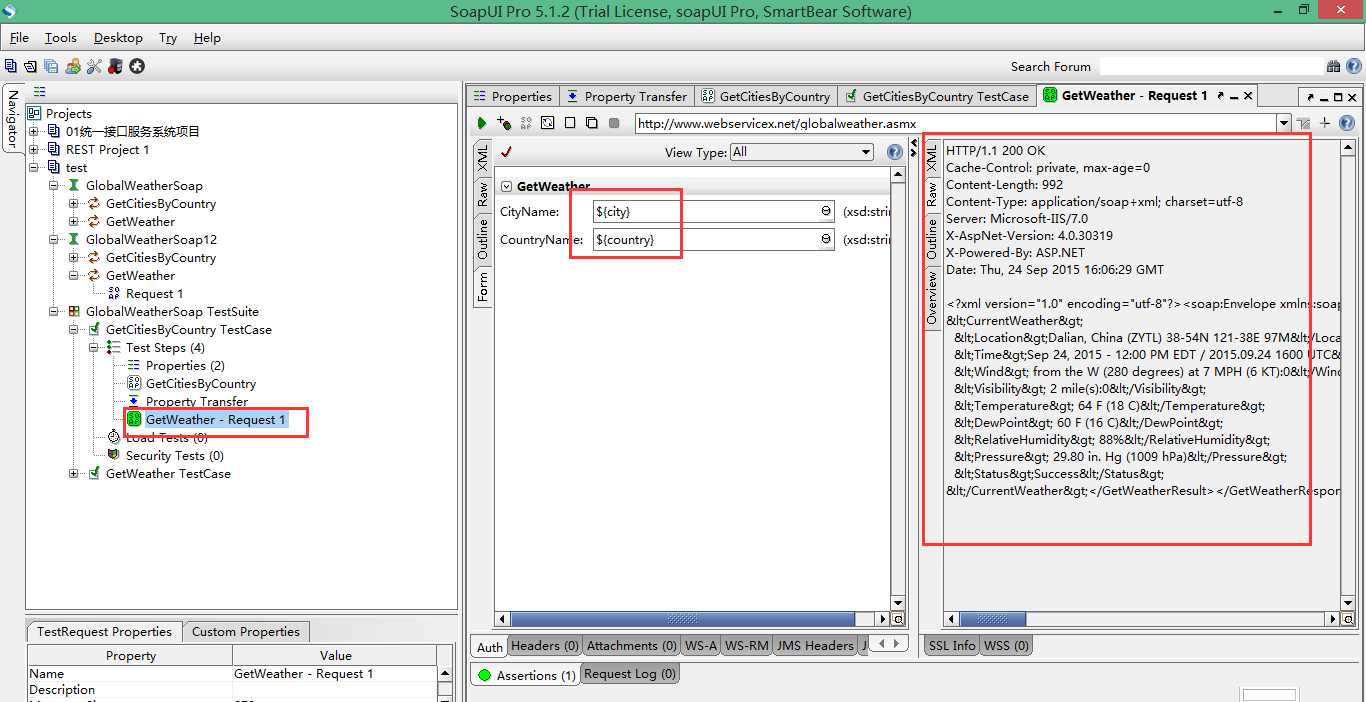Click the preferences wrench and scissors icon
The image size is (1366, 702).
click(94, 66)
